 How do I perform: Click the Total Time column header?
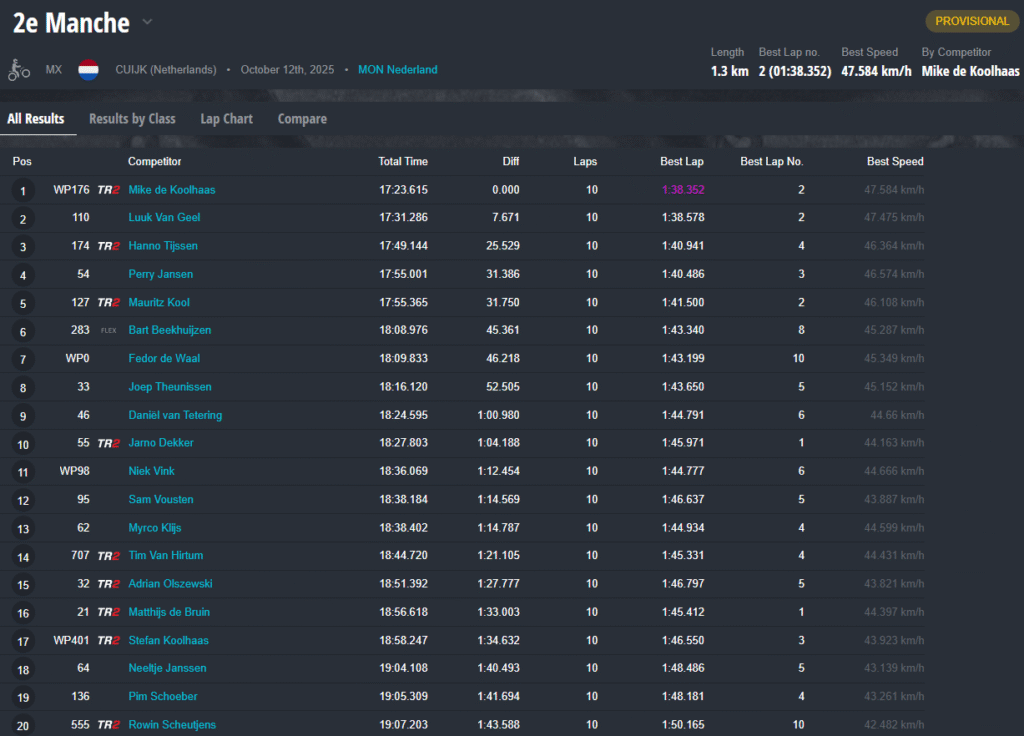click(403, 162)
